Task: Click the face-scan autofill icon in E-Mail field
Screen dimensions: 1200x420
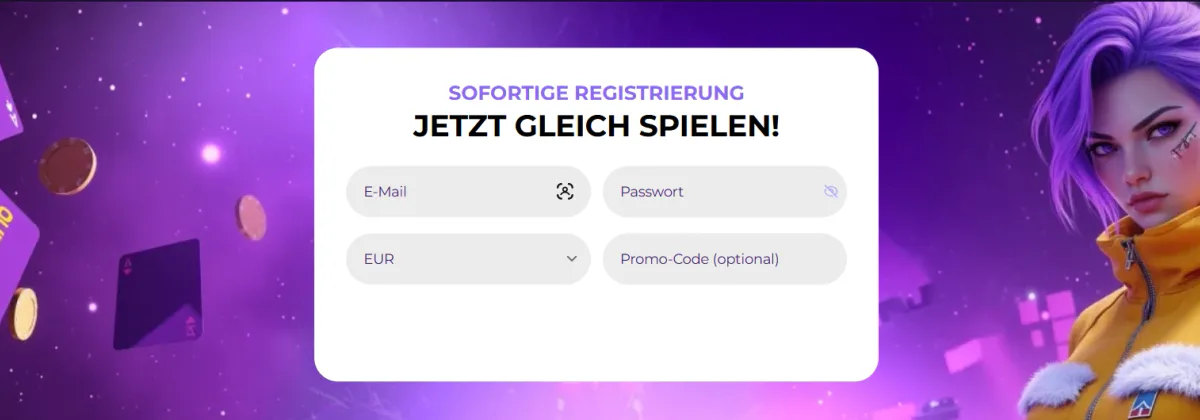Action: (x=565, y=192)
